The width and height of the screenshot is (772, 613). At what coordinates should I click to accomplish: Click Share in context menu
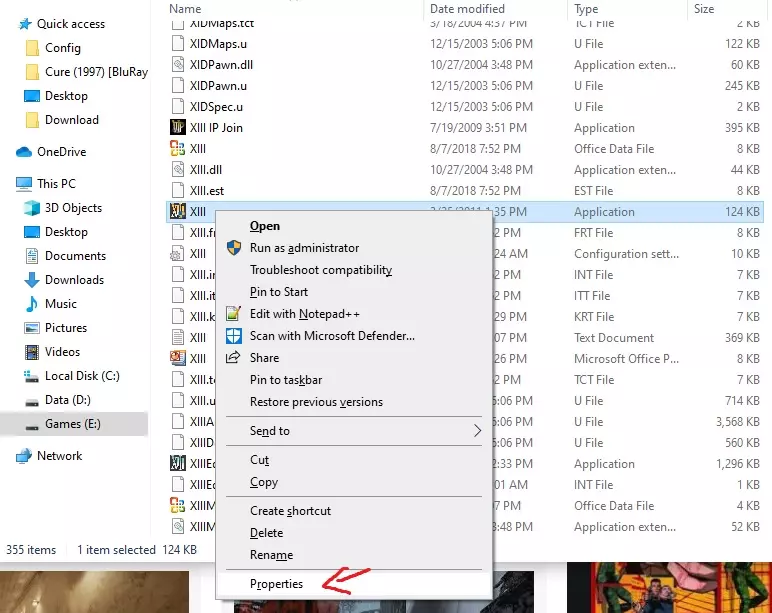pyautogui.click(x=264, y=358)
